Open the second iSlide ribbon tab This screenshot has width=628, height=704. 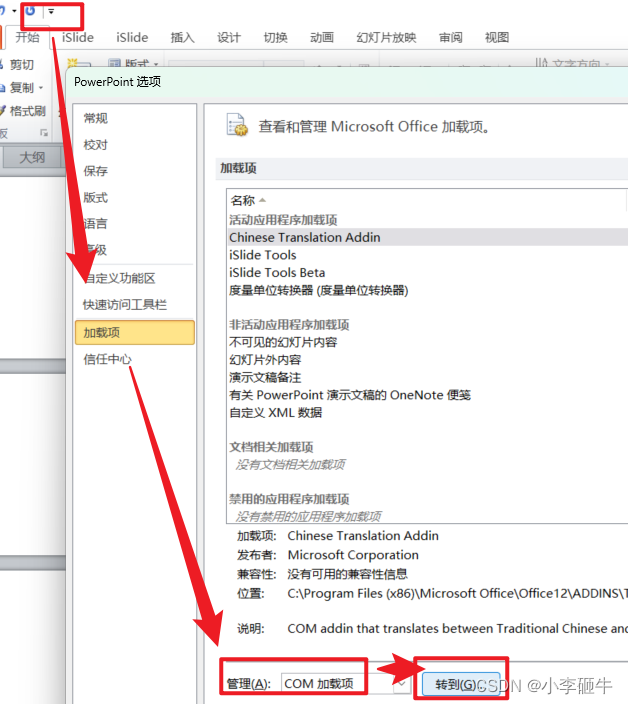[132, 37]
